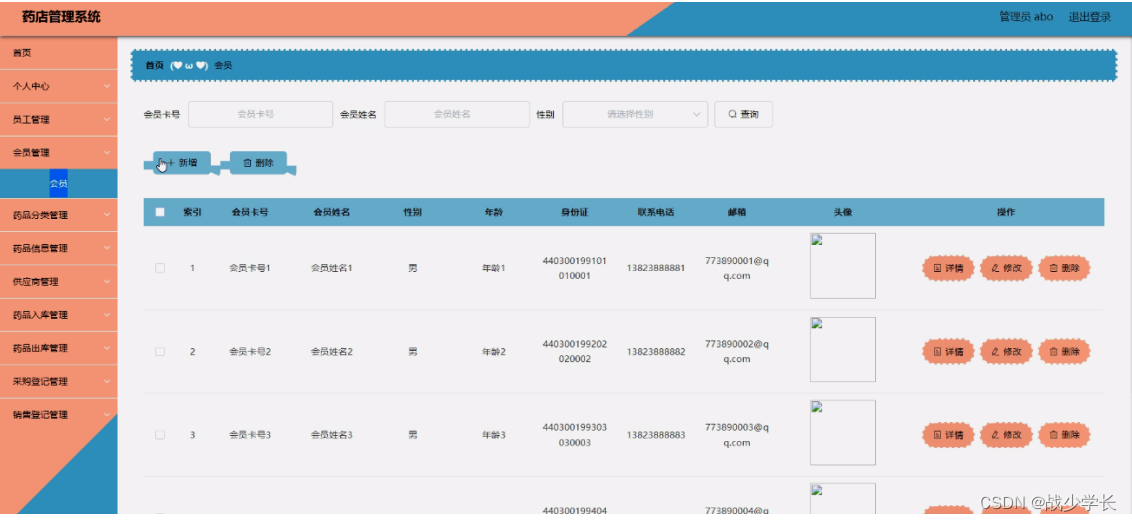Viewport: 1132px width, 521px height.
Task: Click the 新增 button
Action: point(181,163)
